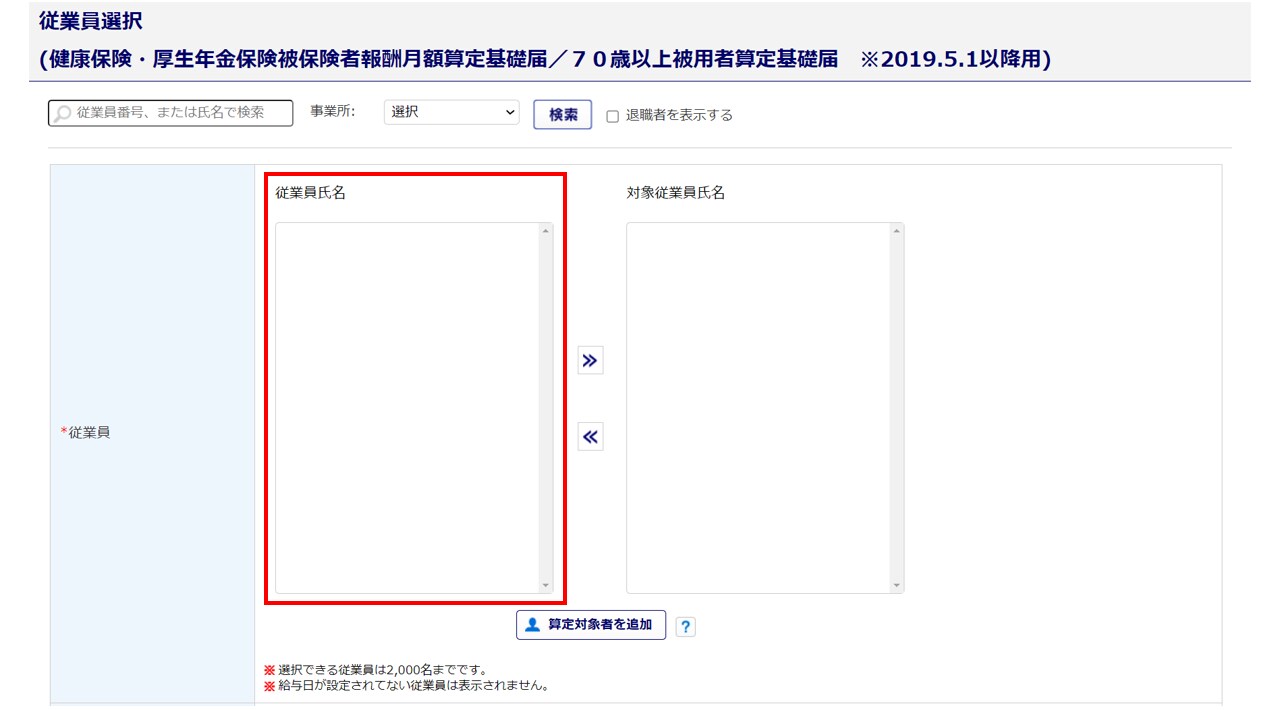Click the 退職者を表示する label text
This screenshot has height=710, width=1288.
tap(679, 116)
